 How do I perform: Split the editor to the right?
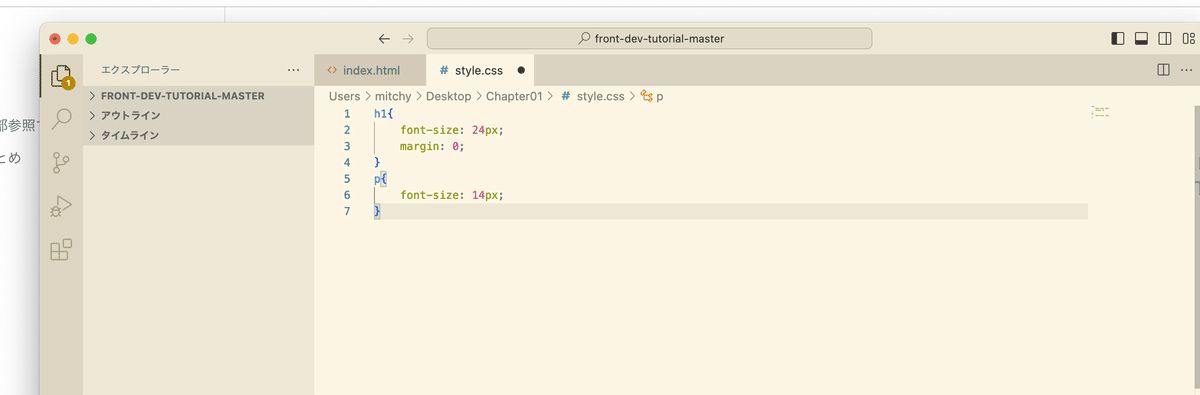point(1163,70)
